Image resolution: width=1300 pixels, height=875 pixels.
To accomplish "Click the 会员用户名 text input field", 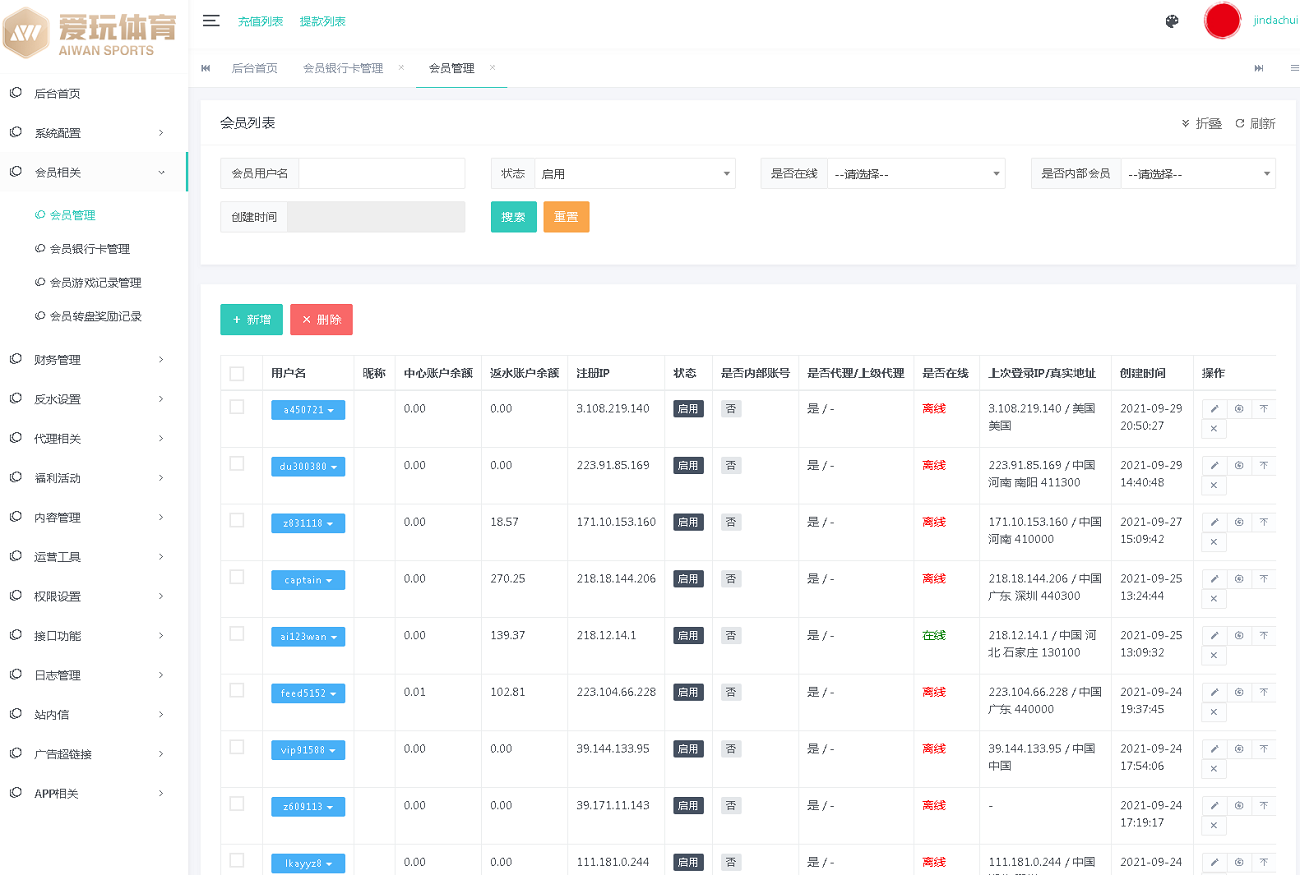I will tap(381, 174).
